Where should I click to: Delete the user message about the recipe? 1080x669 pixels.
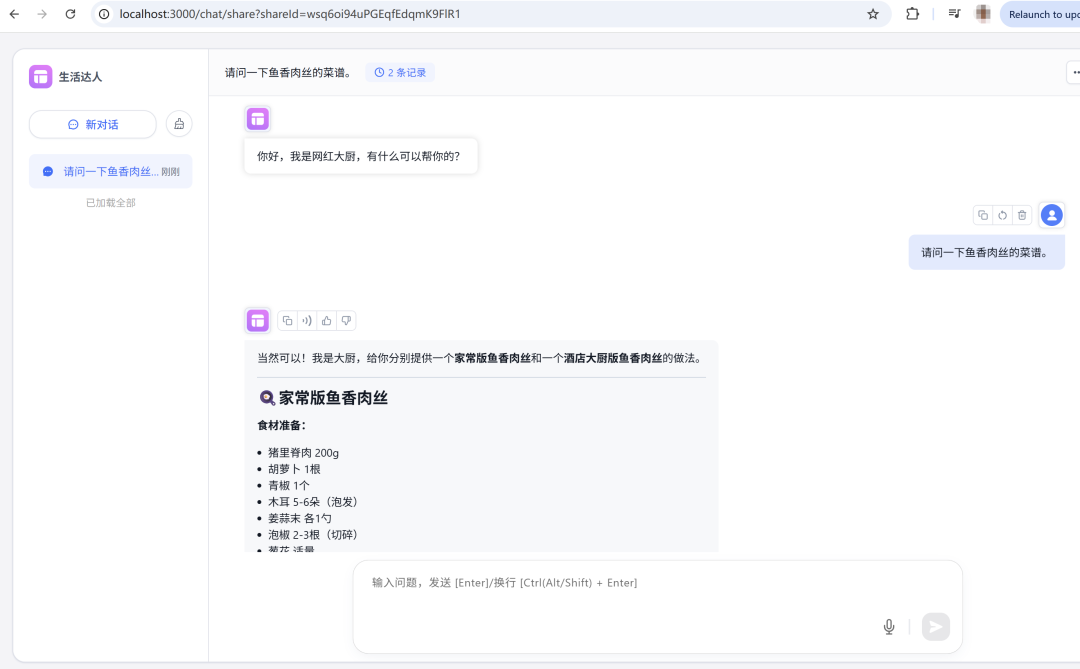1021,215
